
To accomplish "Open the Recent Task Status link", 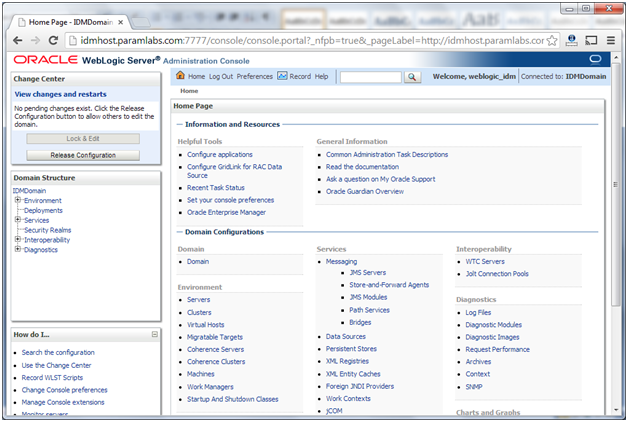I will click(x=215, y=188).
